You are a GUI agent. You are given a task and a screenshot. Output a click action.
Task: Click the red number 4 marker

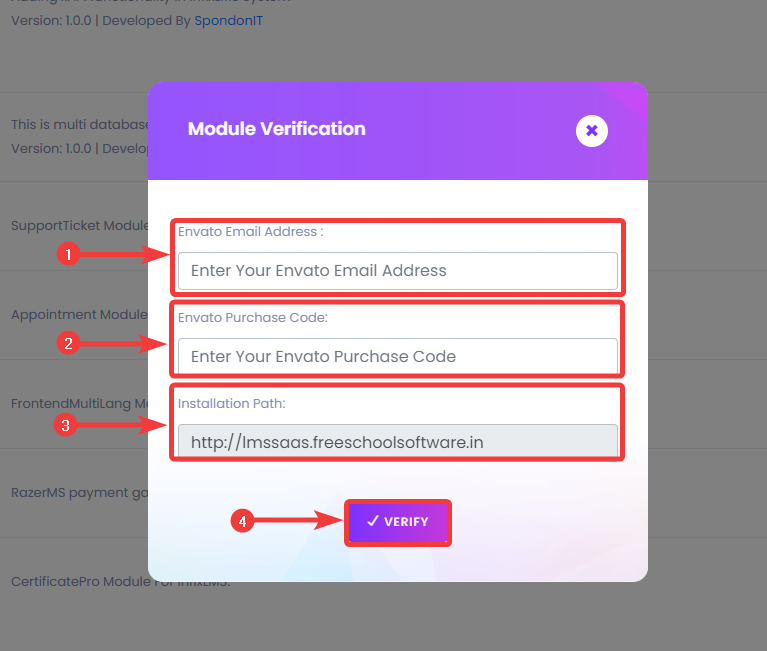coord(242,521)
